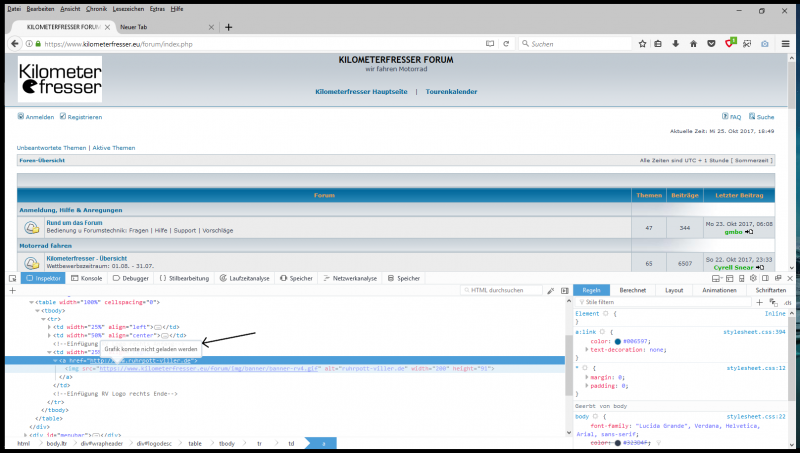This screenshot has width=800, height=453.
Task: Open Firefox hamburger menu
Action: 787,44
